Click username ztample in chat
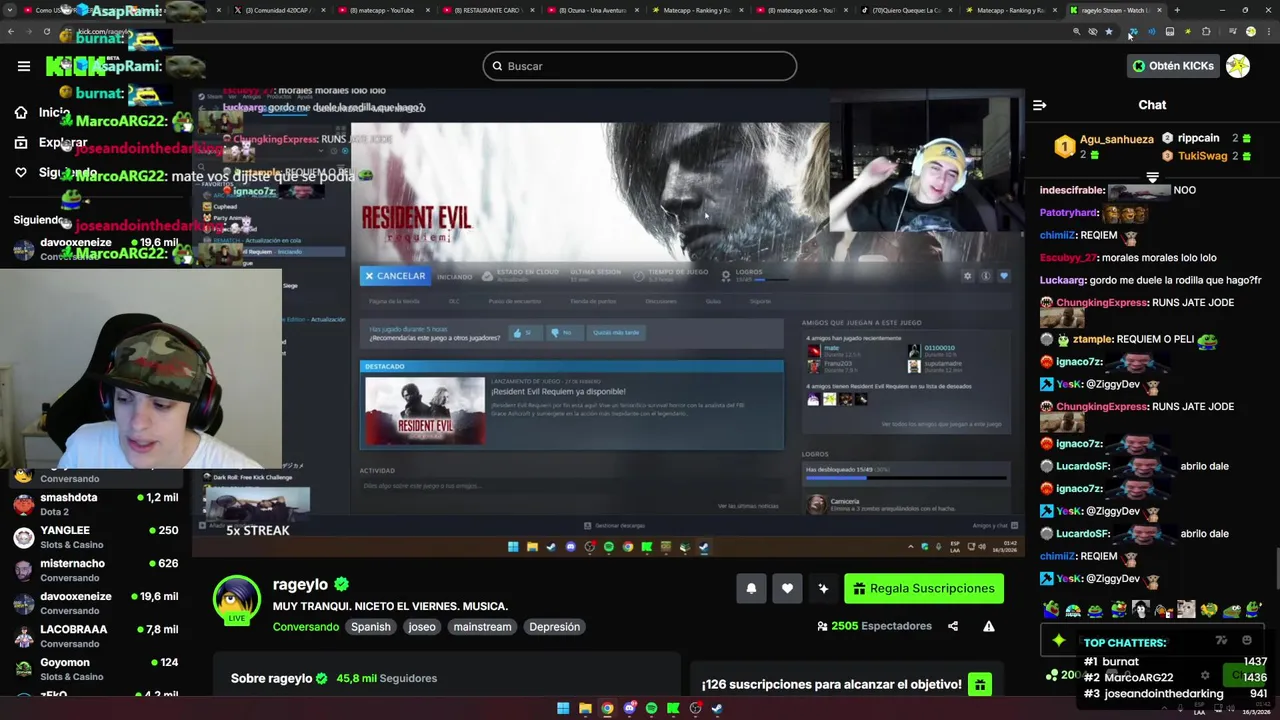1280x720 pixels. [x=1092, y=340]
